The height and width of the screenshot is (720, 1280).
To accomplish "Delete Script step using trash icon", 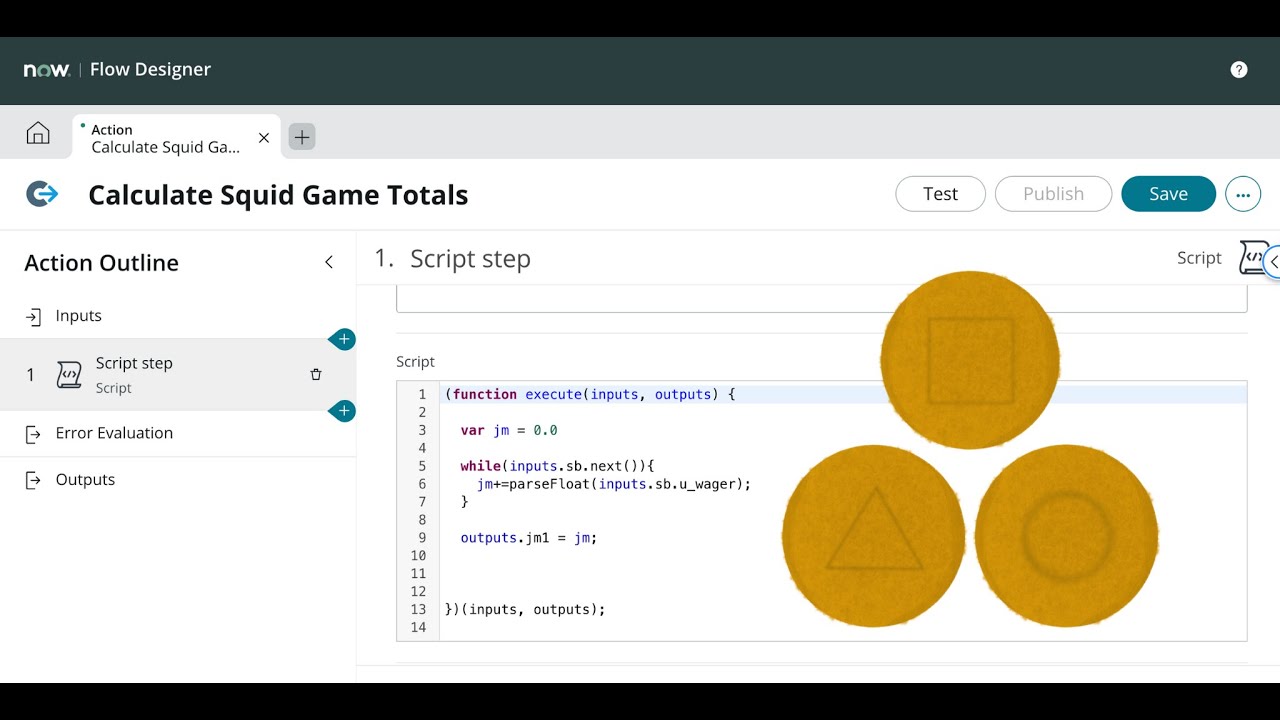I will (316, 375).
